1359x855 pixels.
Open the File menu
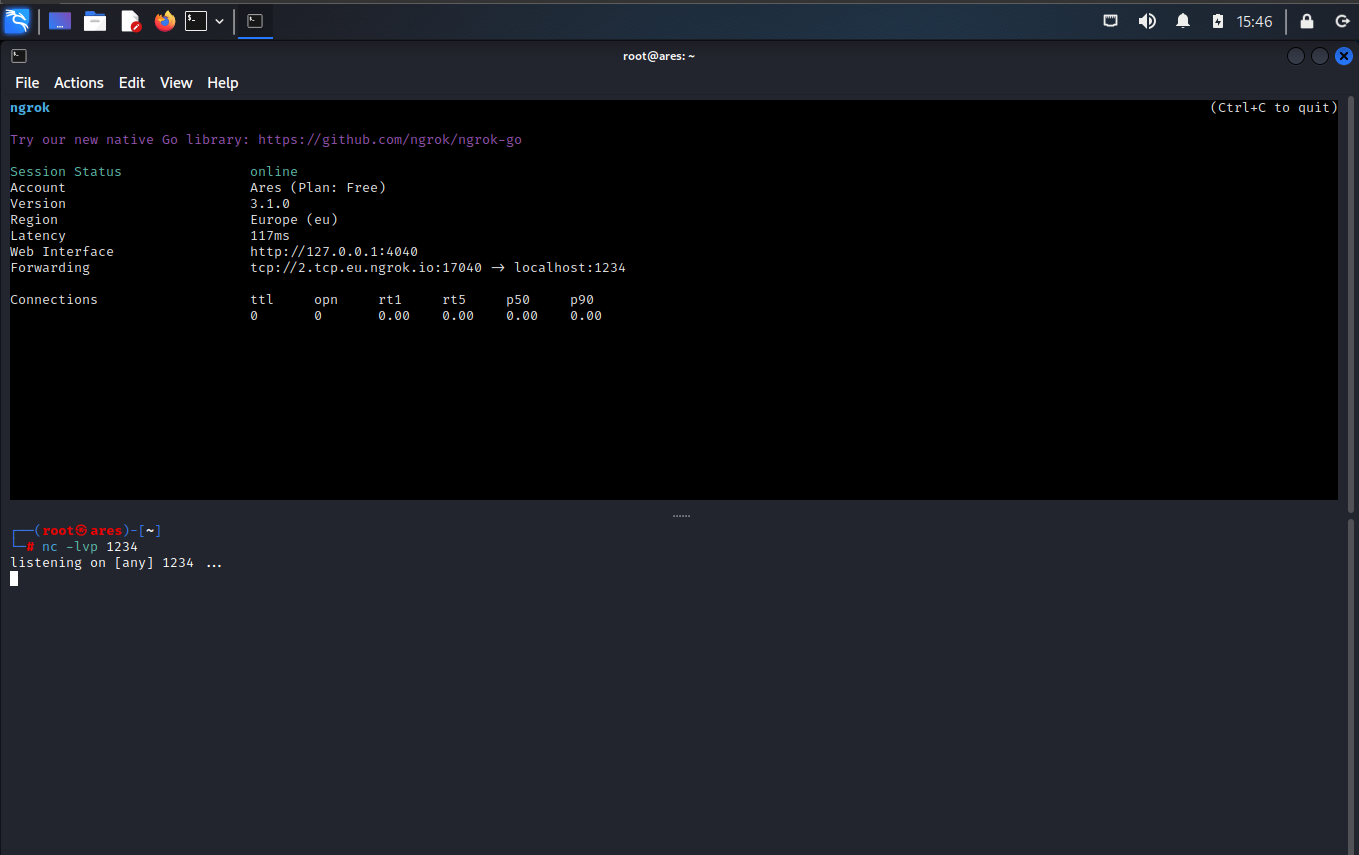[27, 83]
